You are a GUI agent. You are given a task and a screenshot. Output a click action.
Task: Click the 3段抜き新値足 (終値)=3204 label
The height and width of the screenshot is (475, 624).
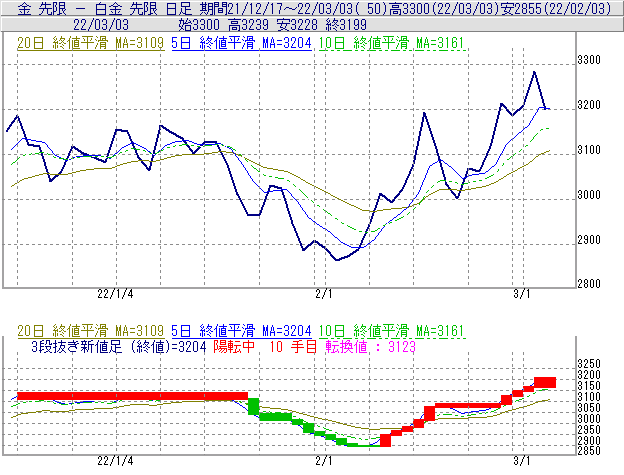click(x=119, y=347)
